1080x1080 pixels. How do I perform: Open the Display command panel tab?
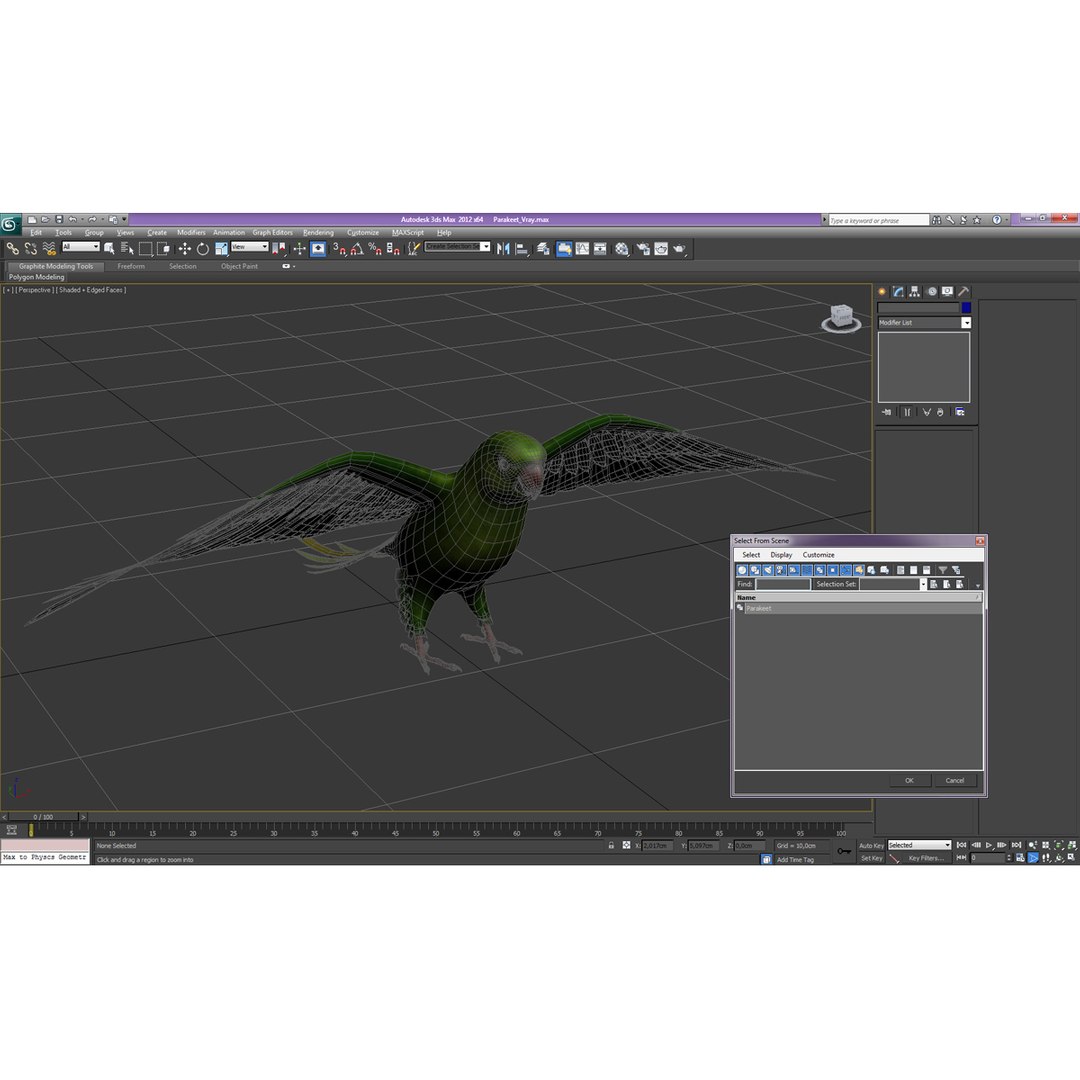click(x=948, y=291)
